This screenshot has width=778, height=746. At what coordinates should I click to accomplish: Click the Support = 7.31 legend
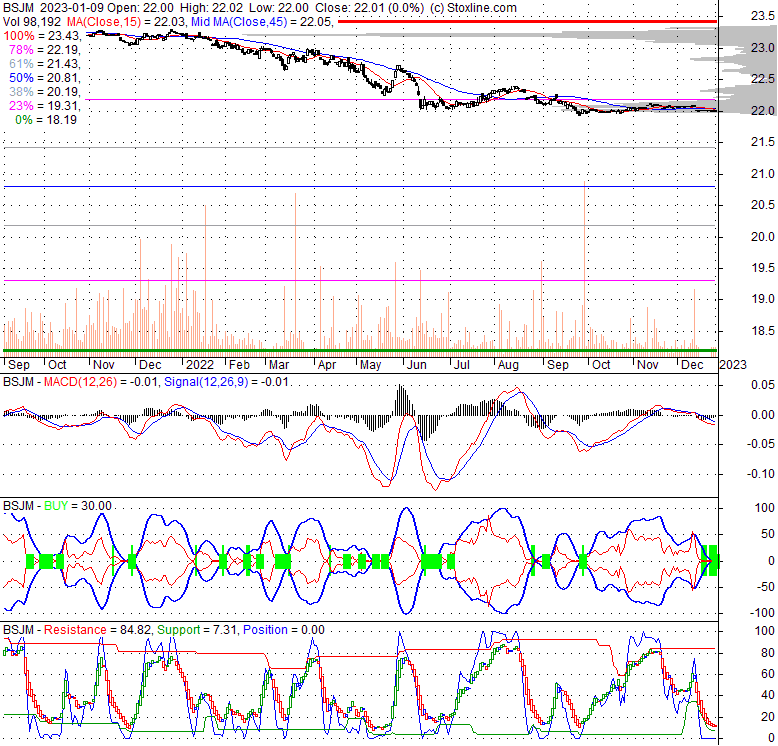[x=197, y=630]
